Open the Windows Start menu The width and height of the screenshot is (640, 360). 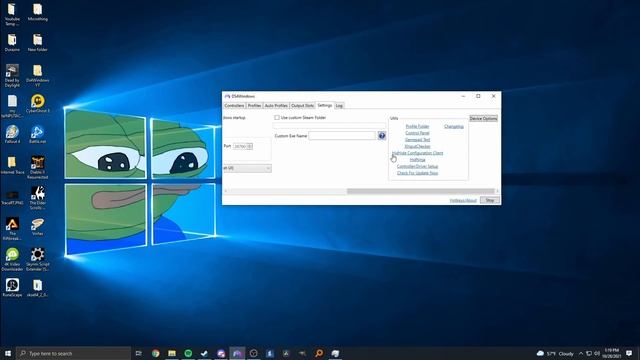point(8,353)
